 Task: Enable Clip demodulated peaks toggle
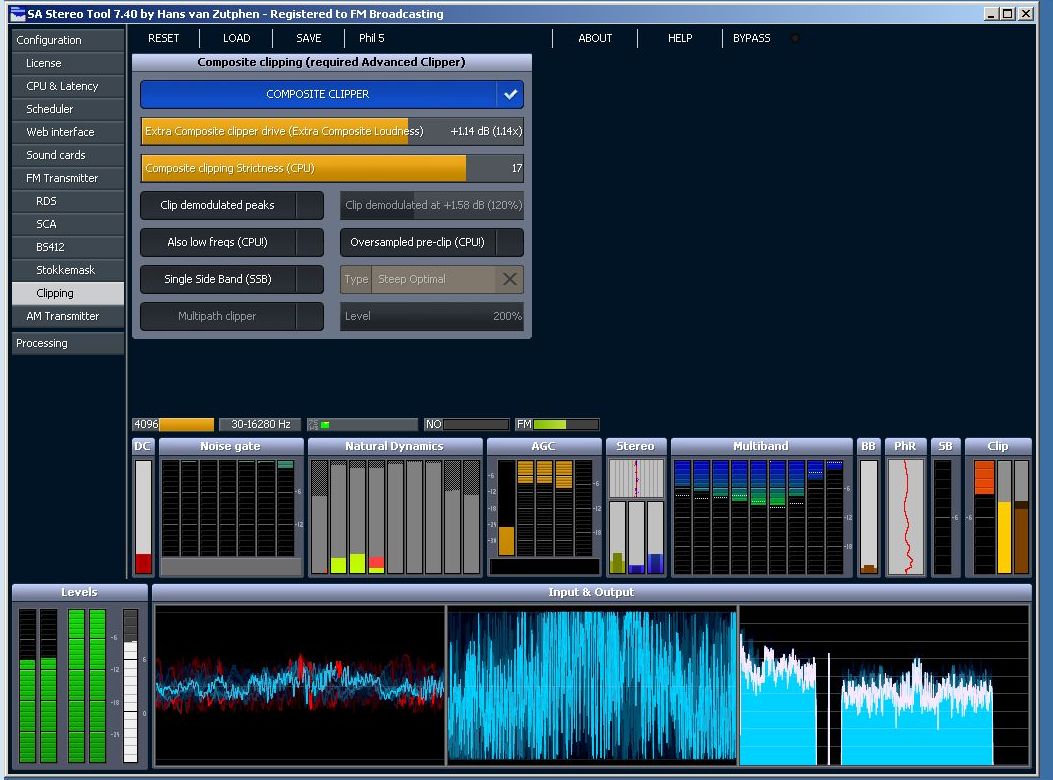pos(232,205)
